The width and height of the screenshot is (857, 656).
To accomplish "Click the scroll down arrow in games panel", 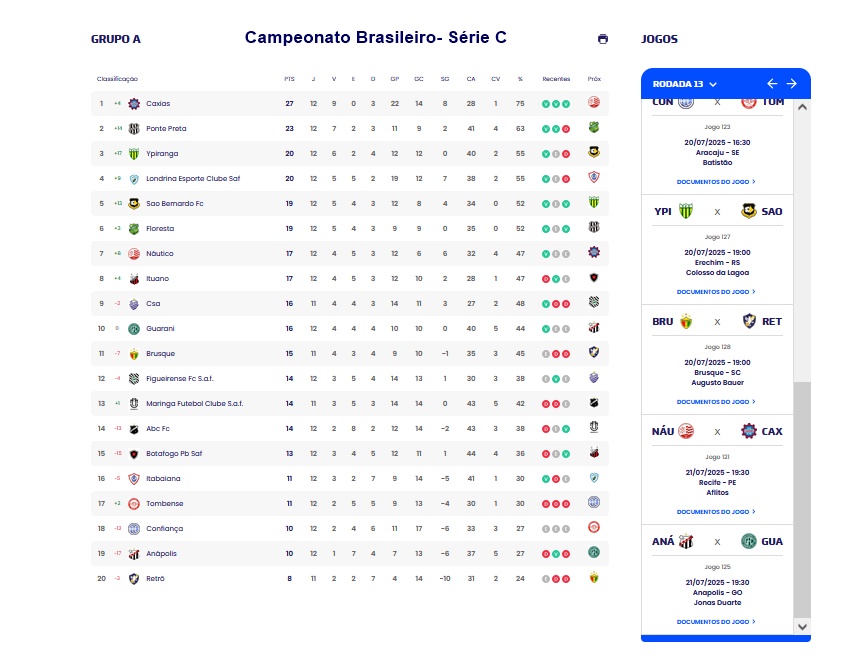I will coord(802,627).
